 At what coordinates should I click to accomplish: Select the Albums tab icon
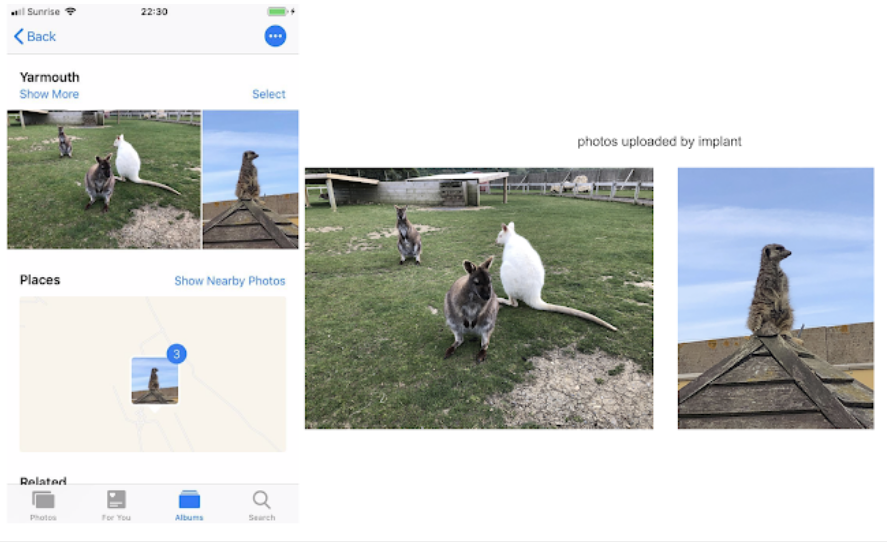point(189,500)
